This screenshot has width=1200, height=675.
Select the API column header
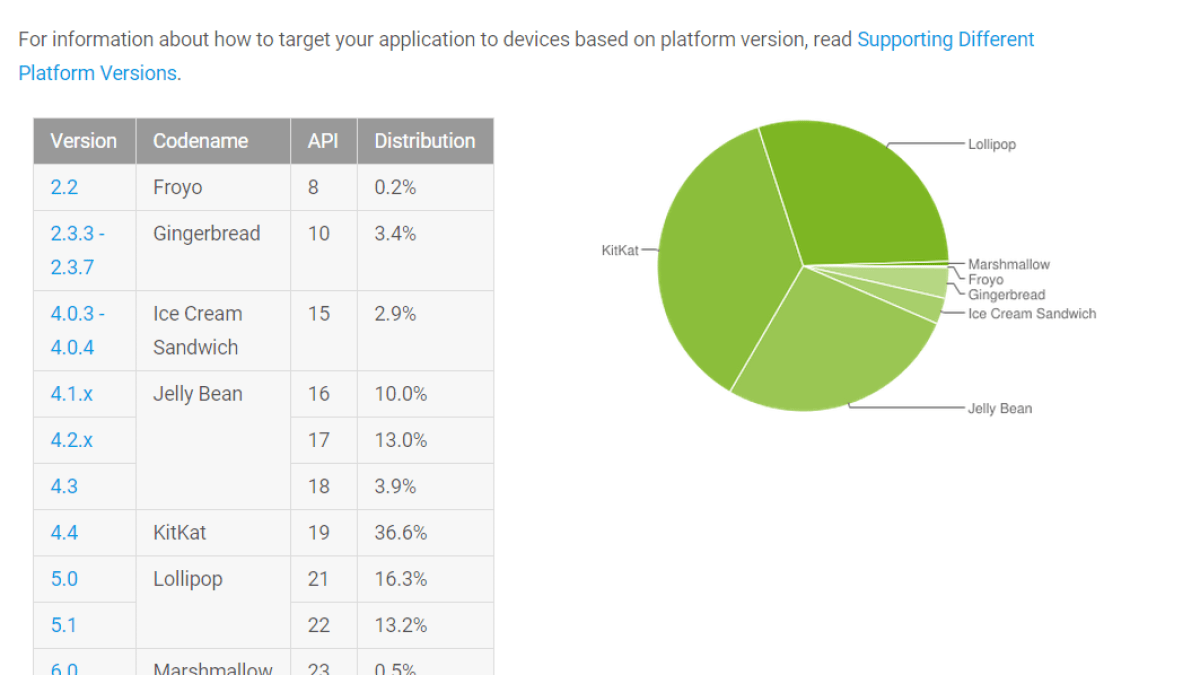[323, 141]
